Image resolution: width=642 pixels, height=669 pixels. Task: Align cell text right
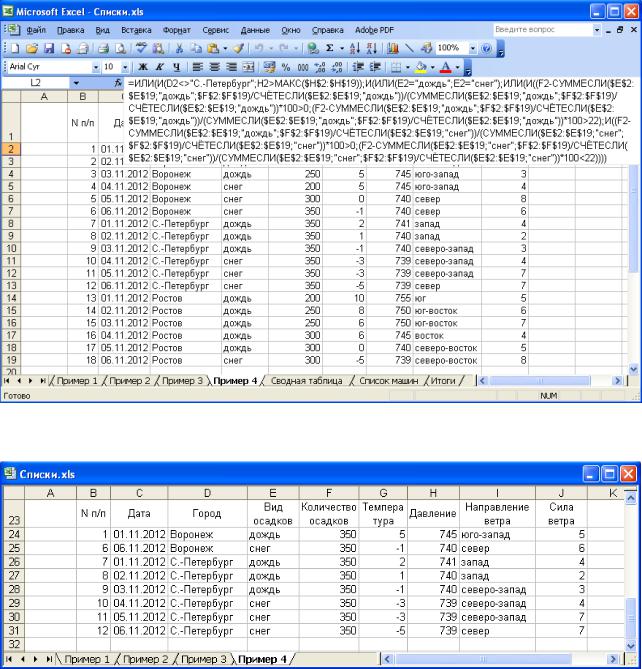tap(231, 67)
